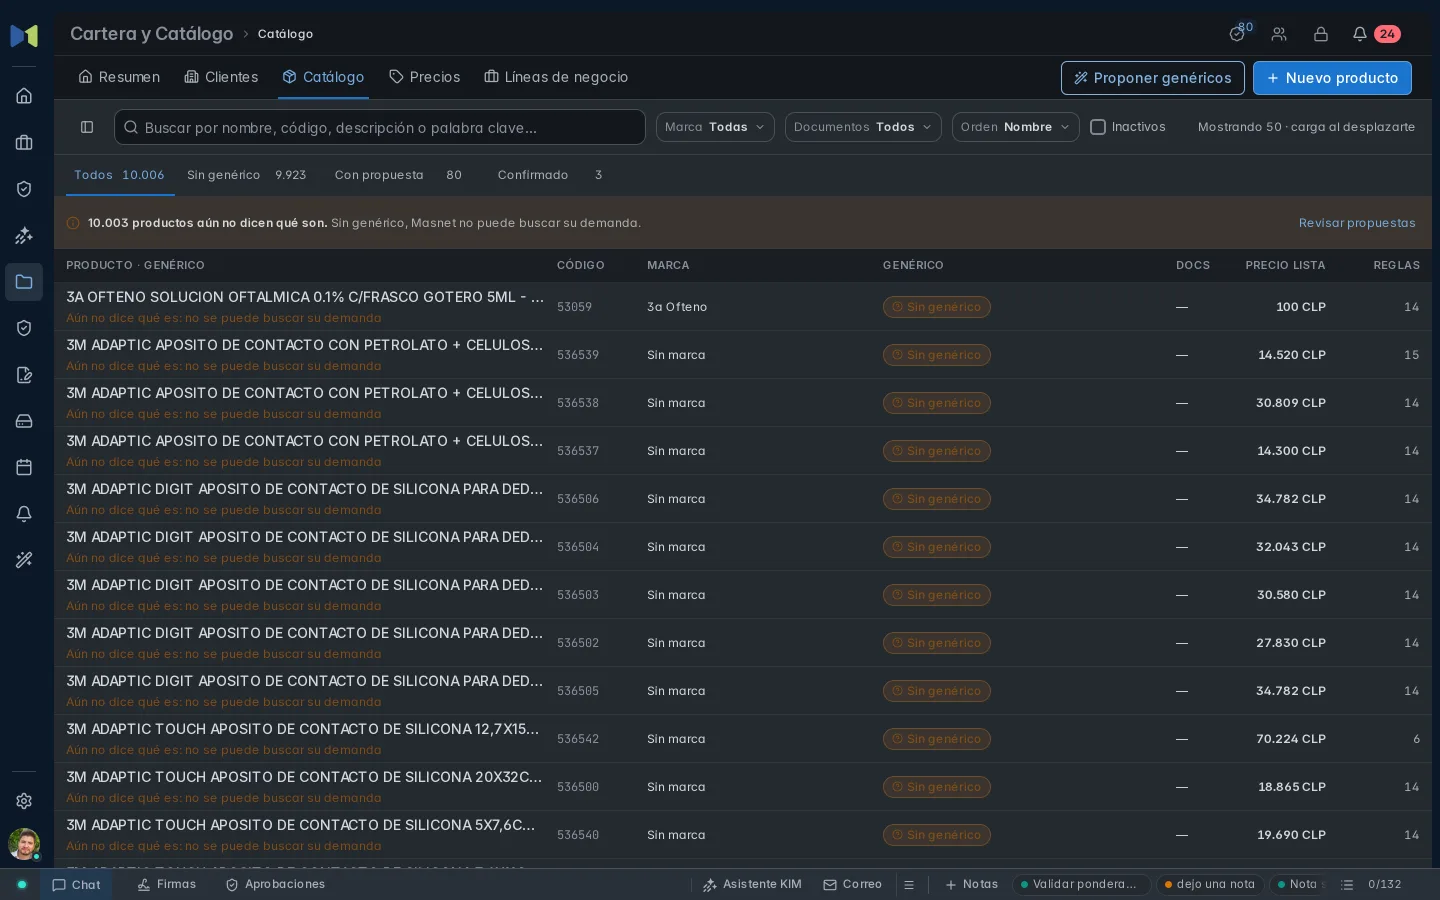Click the Sin genérico badge for code 536542
The image size is (1440, 900).
pos(937,739)
